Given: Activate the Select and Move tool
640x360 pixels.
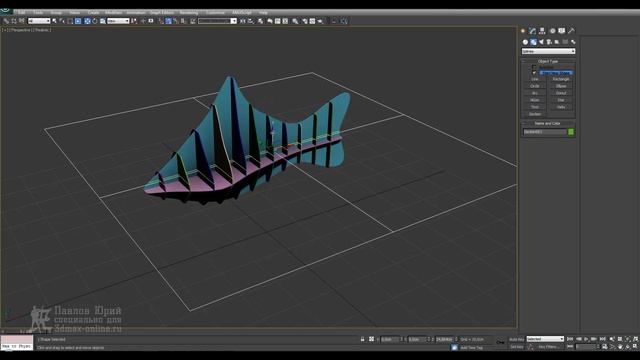Looking at the screenshot, I should pos(87,21).
